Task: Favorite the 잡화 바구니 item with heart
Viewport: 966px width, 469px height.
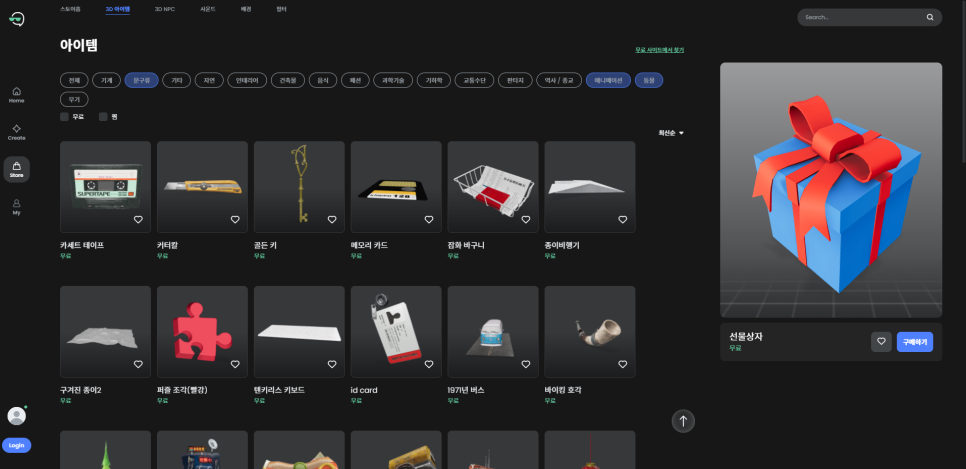Action: (526, 219)
